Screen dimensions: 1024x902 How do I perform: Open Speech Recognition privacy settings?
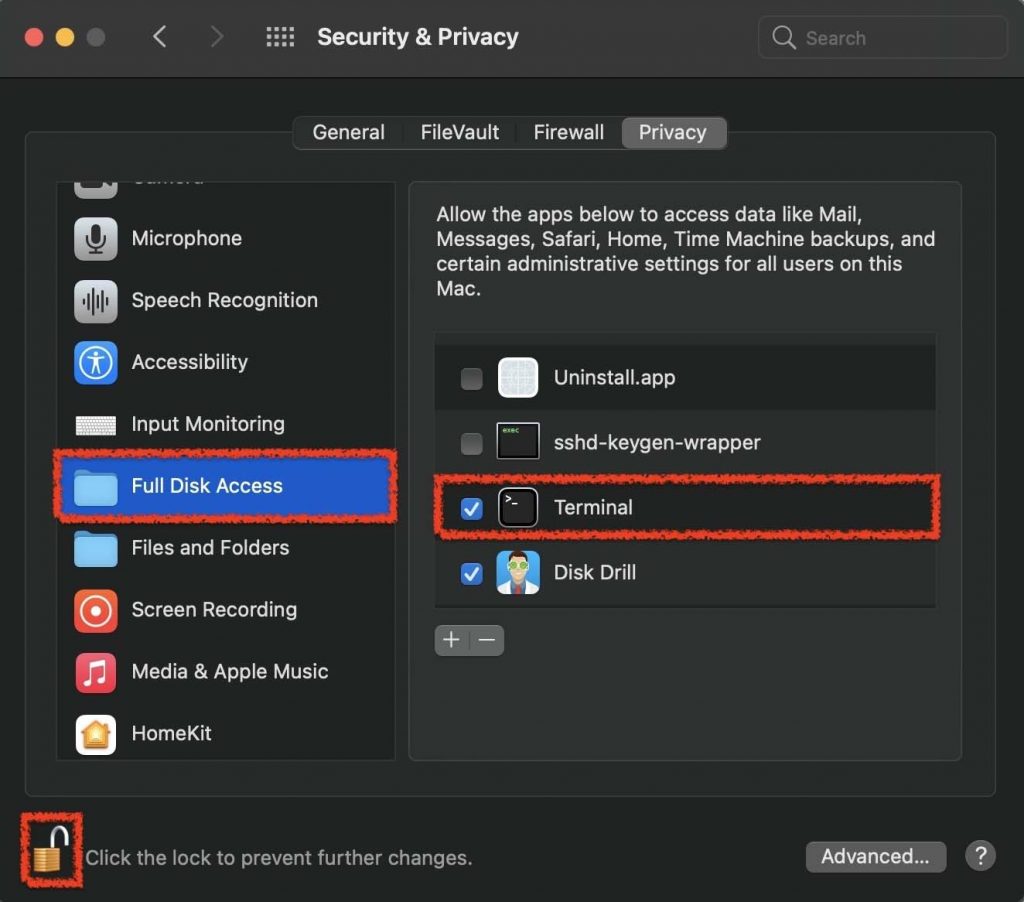224,300
